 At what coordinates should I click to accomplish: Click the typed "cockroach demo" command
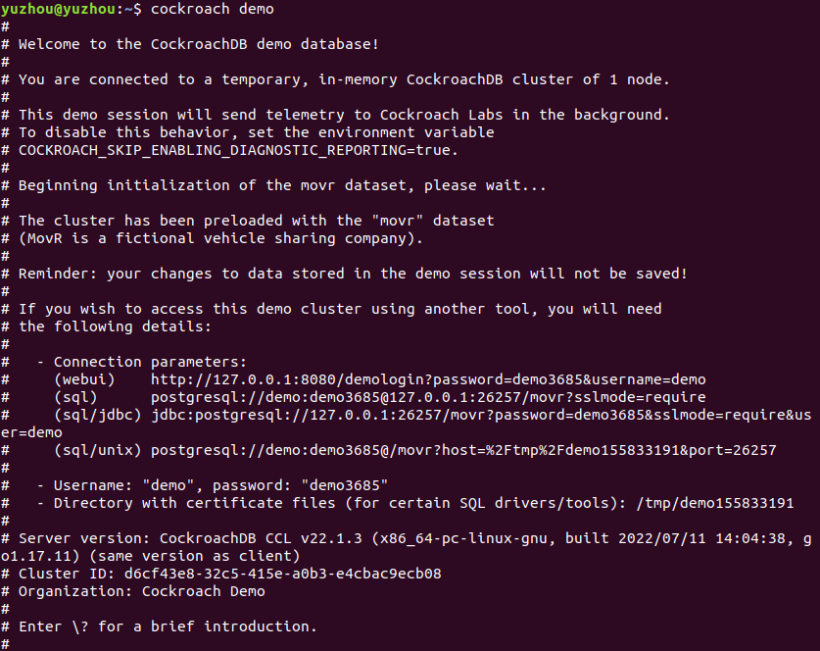tap(212, 9)
